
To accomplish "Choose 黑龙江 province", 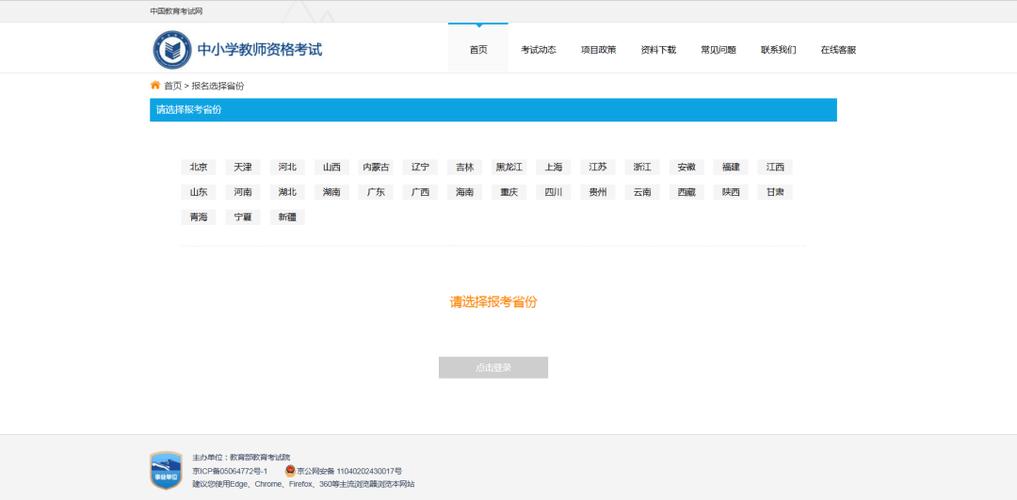I will (509, 167).
